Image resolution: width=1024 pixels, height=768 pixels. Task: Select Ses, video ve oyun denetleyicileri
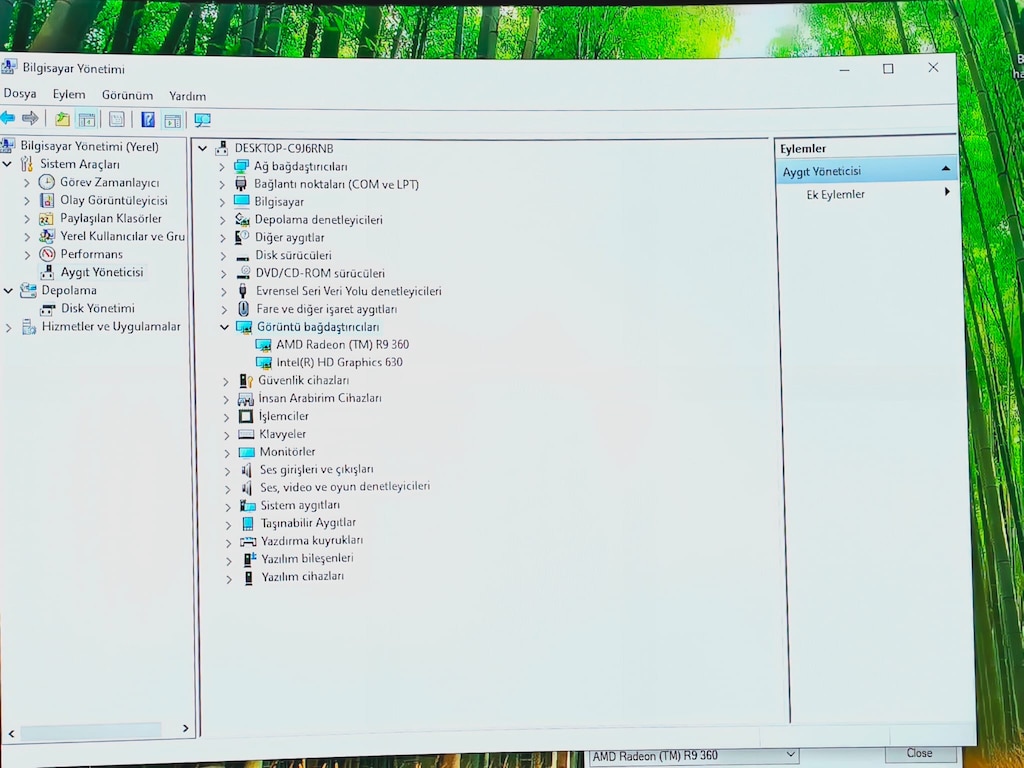click(x=345, y=487)
